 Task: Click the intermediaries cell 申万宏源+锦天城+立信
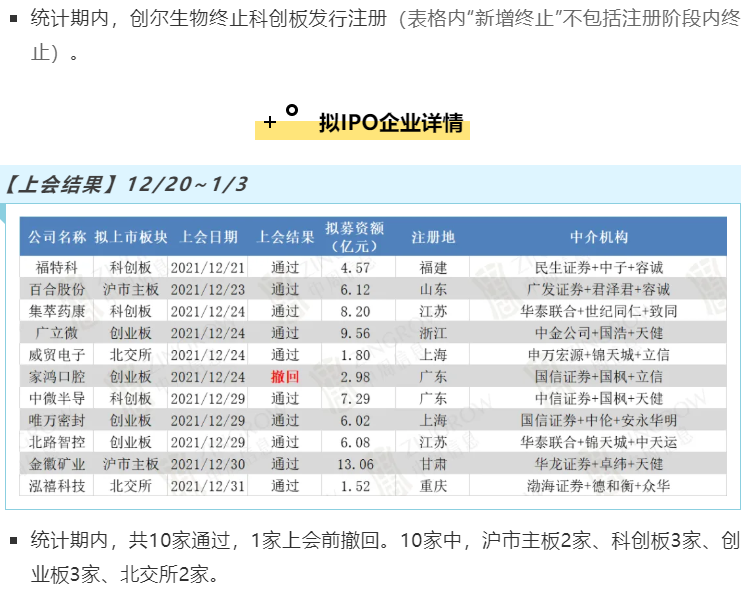[599, 355]
